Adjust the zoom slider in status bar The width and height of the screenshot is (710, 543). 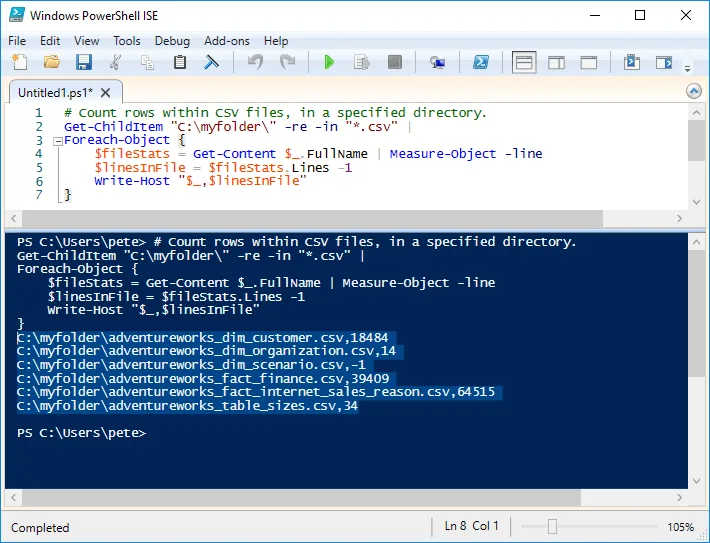click(x=552, y=527)
